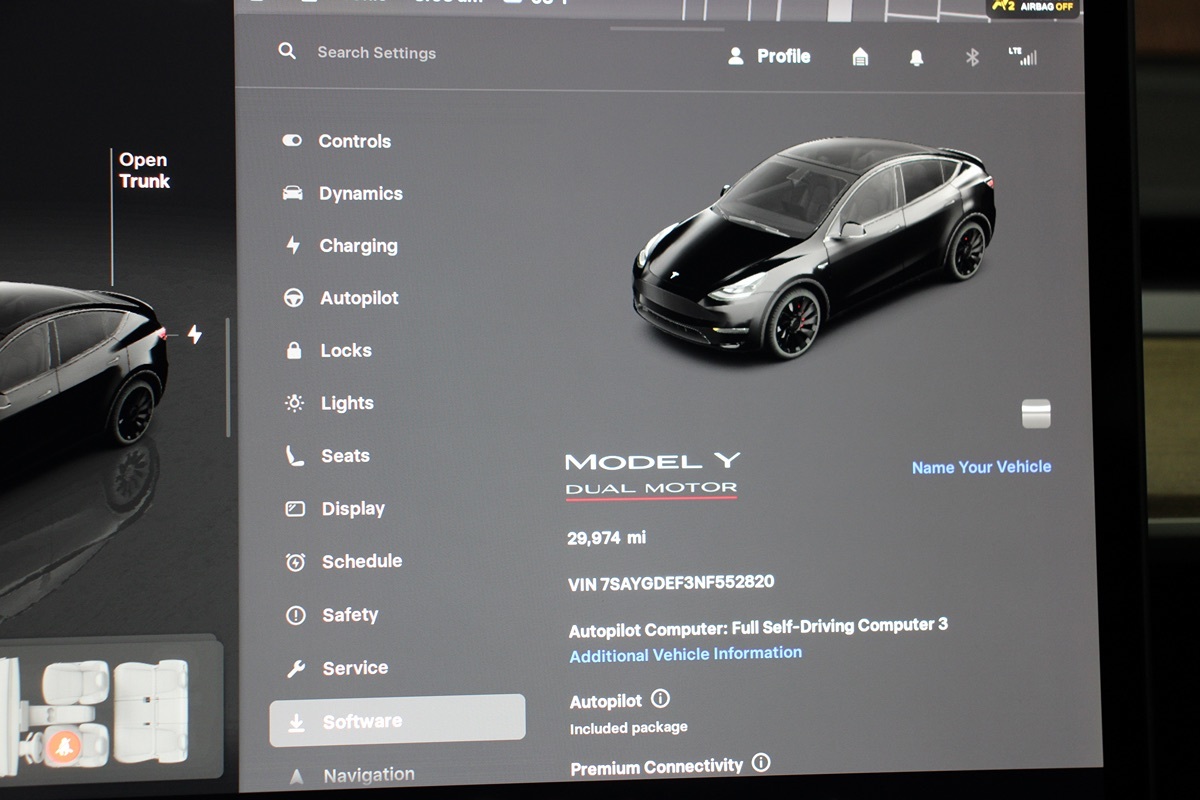The image size is (1200, 800).
Task: Click the silver paint color swatch
Action: (1036, 413)
